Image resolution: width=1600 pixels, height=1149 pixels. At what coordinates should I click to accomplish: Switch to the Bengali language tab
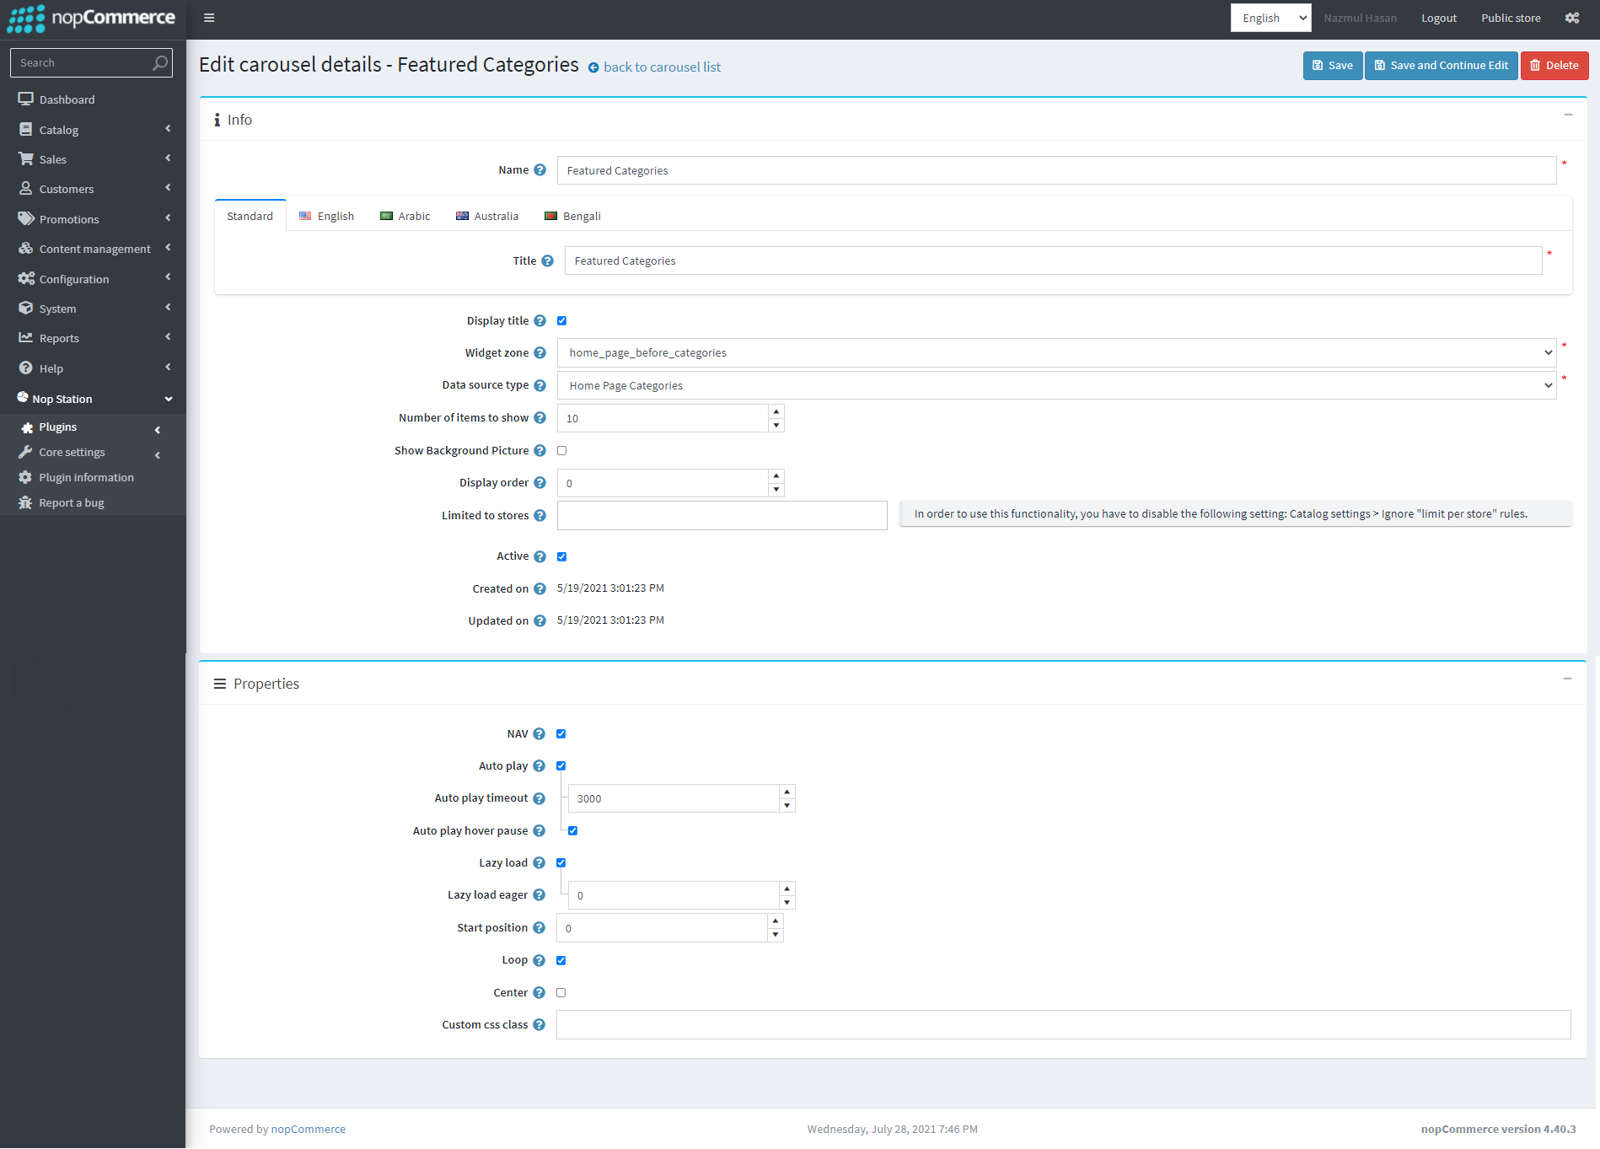[572, 216]
